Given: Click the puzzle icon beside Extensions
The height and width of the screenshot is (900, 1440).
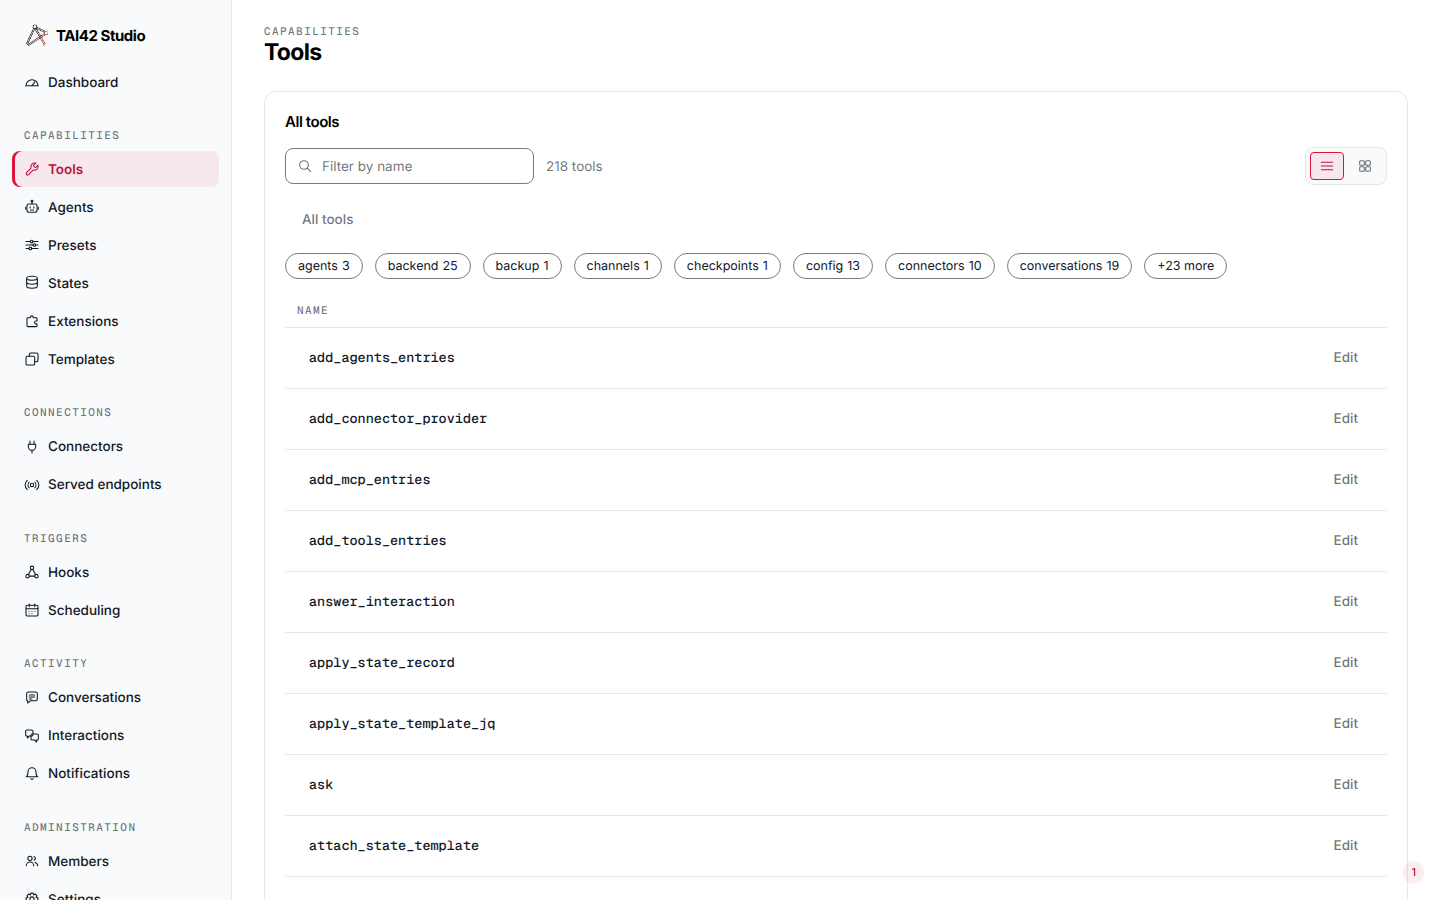Looking at the screenshot, I should pos(32,322).
